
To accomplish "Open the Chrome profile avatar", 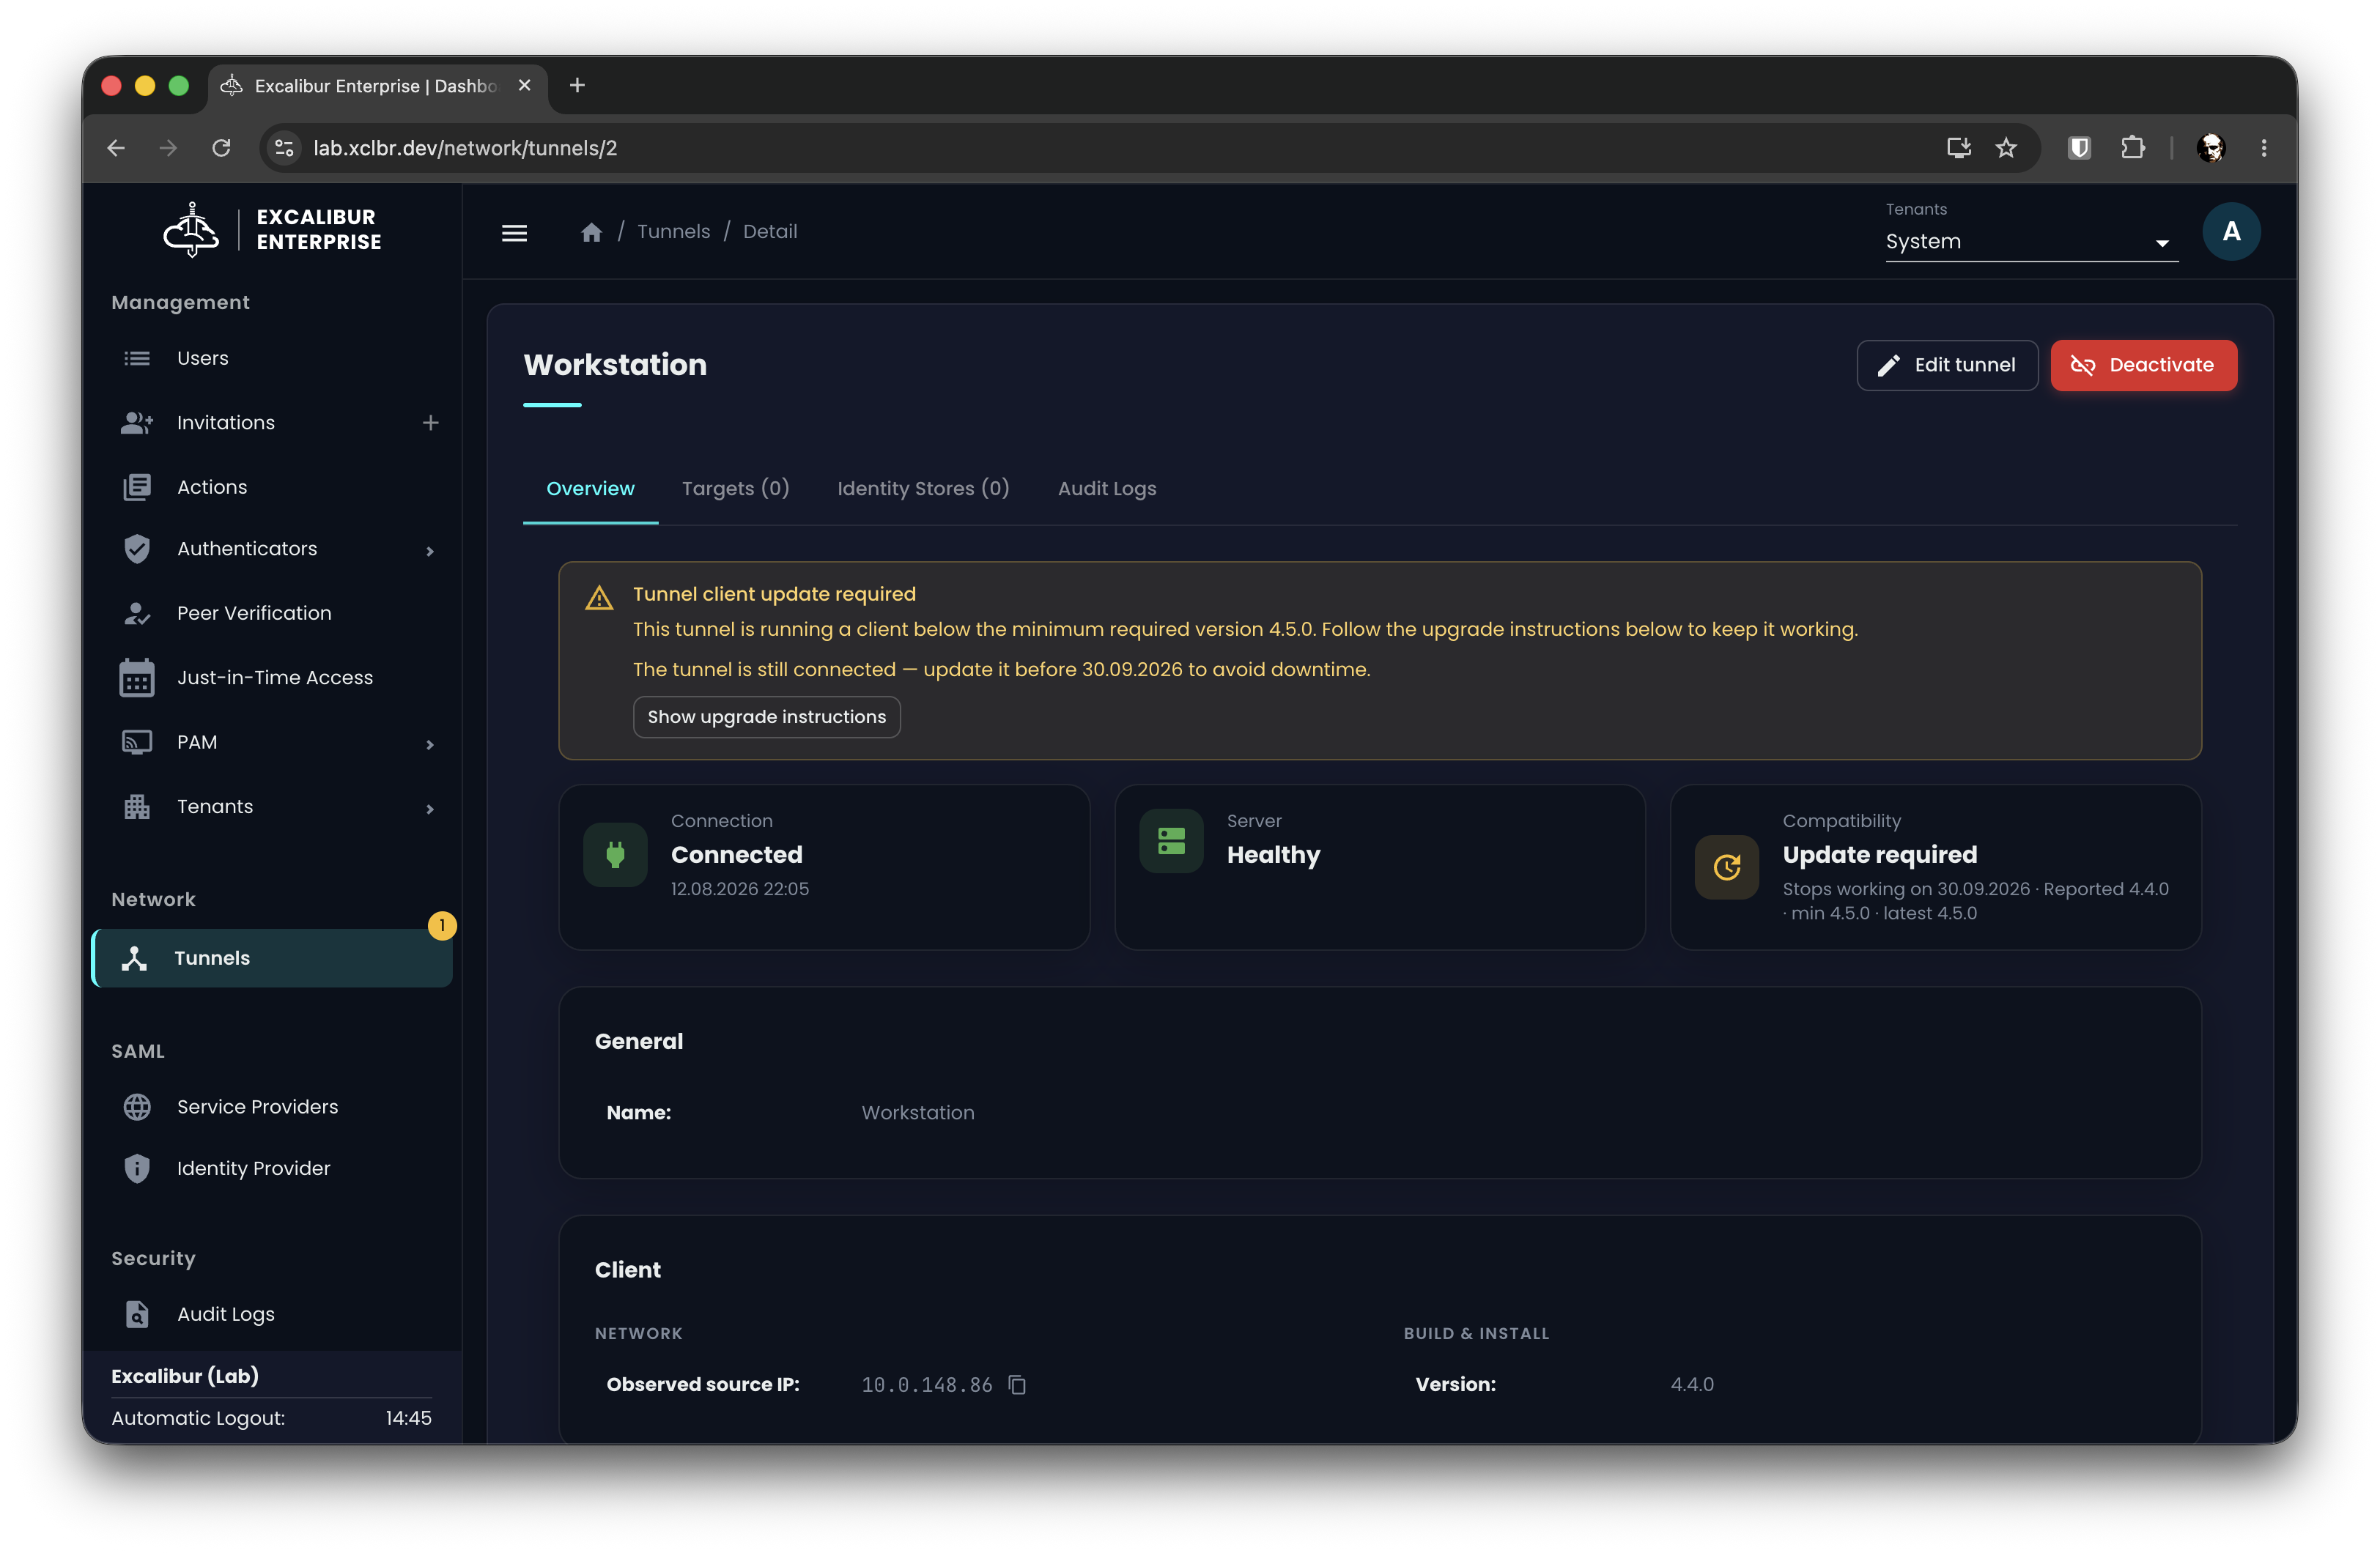I will [2211, 148].
